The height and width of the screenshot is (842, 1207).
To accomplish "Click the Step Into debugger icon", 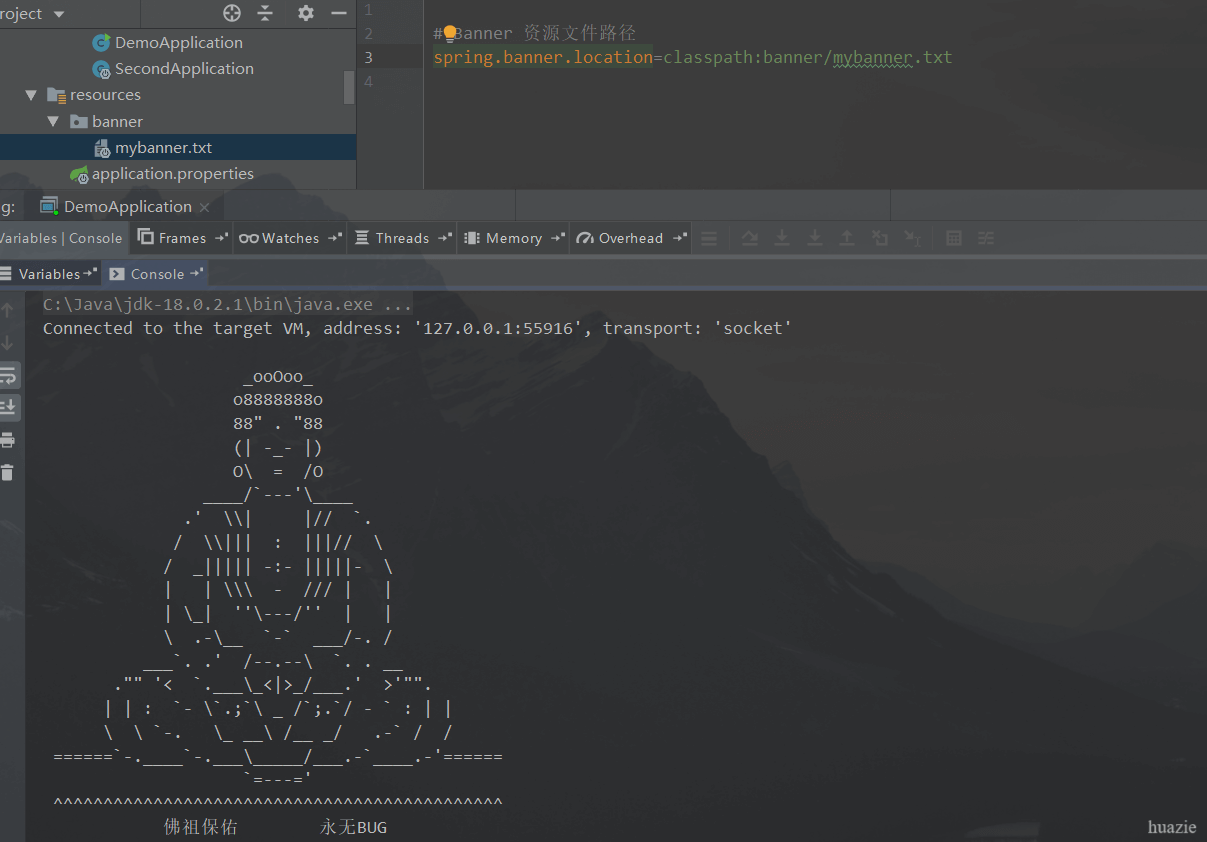I will (x=782, y=238).
